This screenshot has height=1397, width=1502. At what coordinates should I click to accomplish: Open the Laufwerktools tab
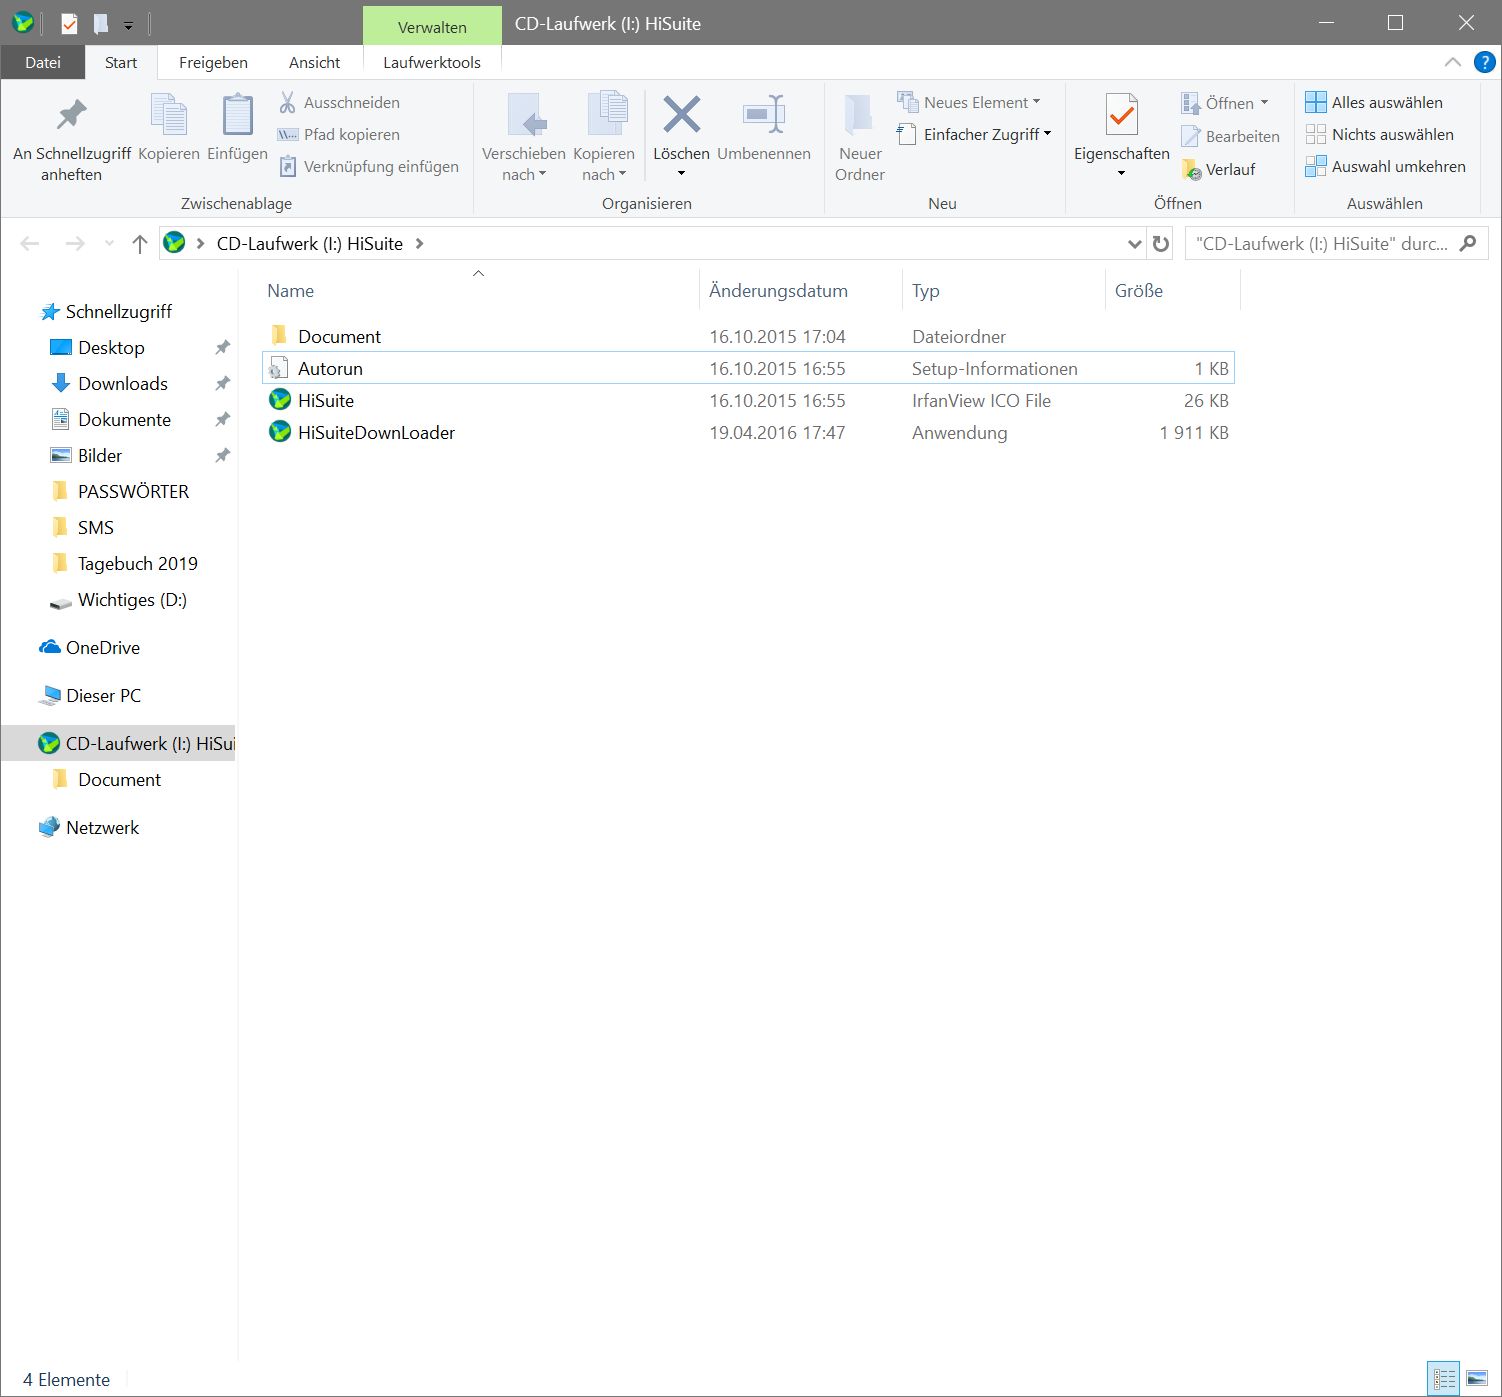[432, 62]
